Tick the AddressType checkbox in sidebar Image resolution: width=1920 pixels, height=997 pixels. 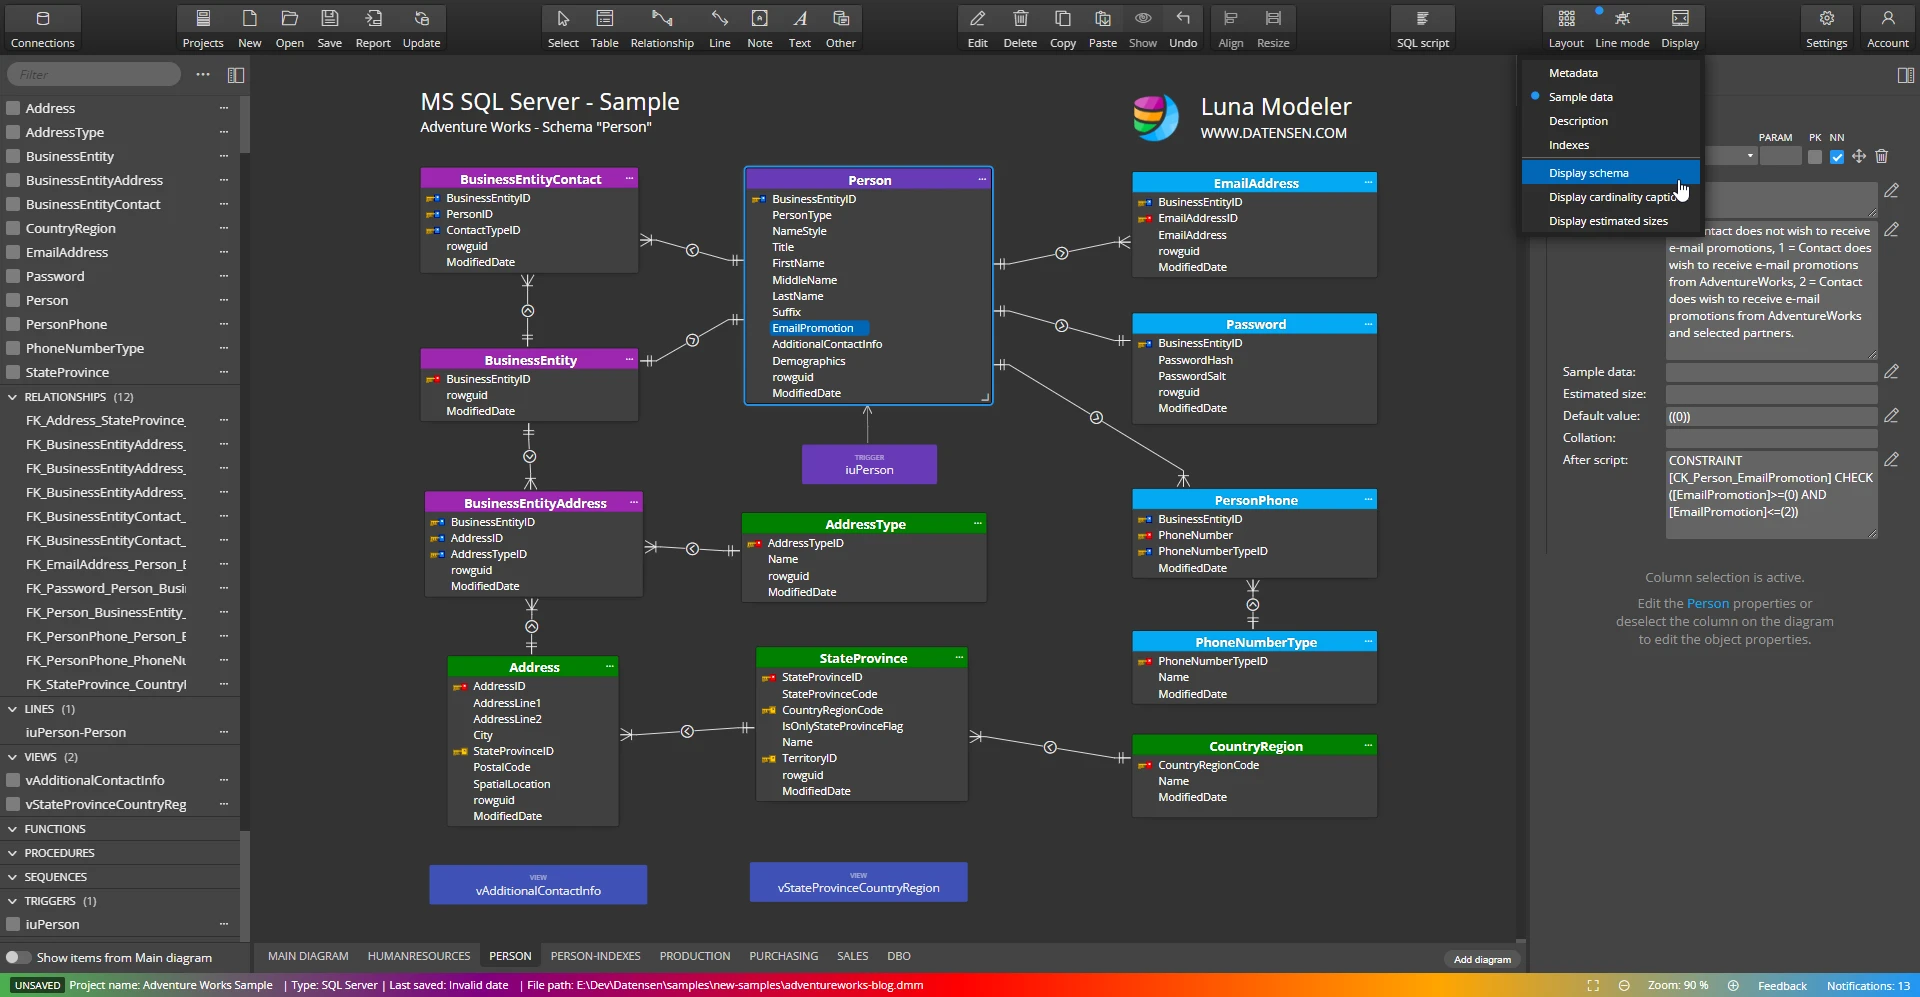tap(13, 132)
